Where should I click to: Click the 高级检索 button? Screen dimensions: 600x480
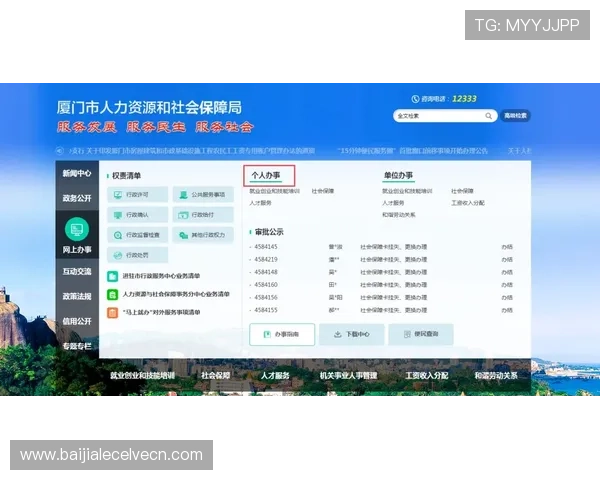point(515,116)
